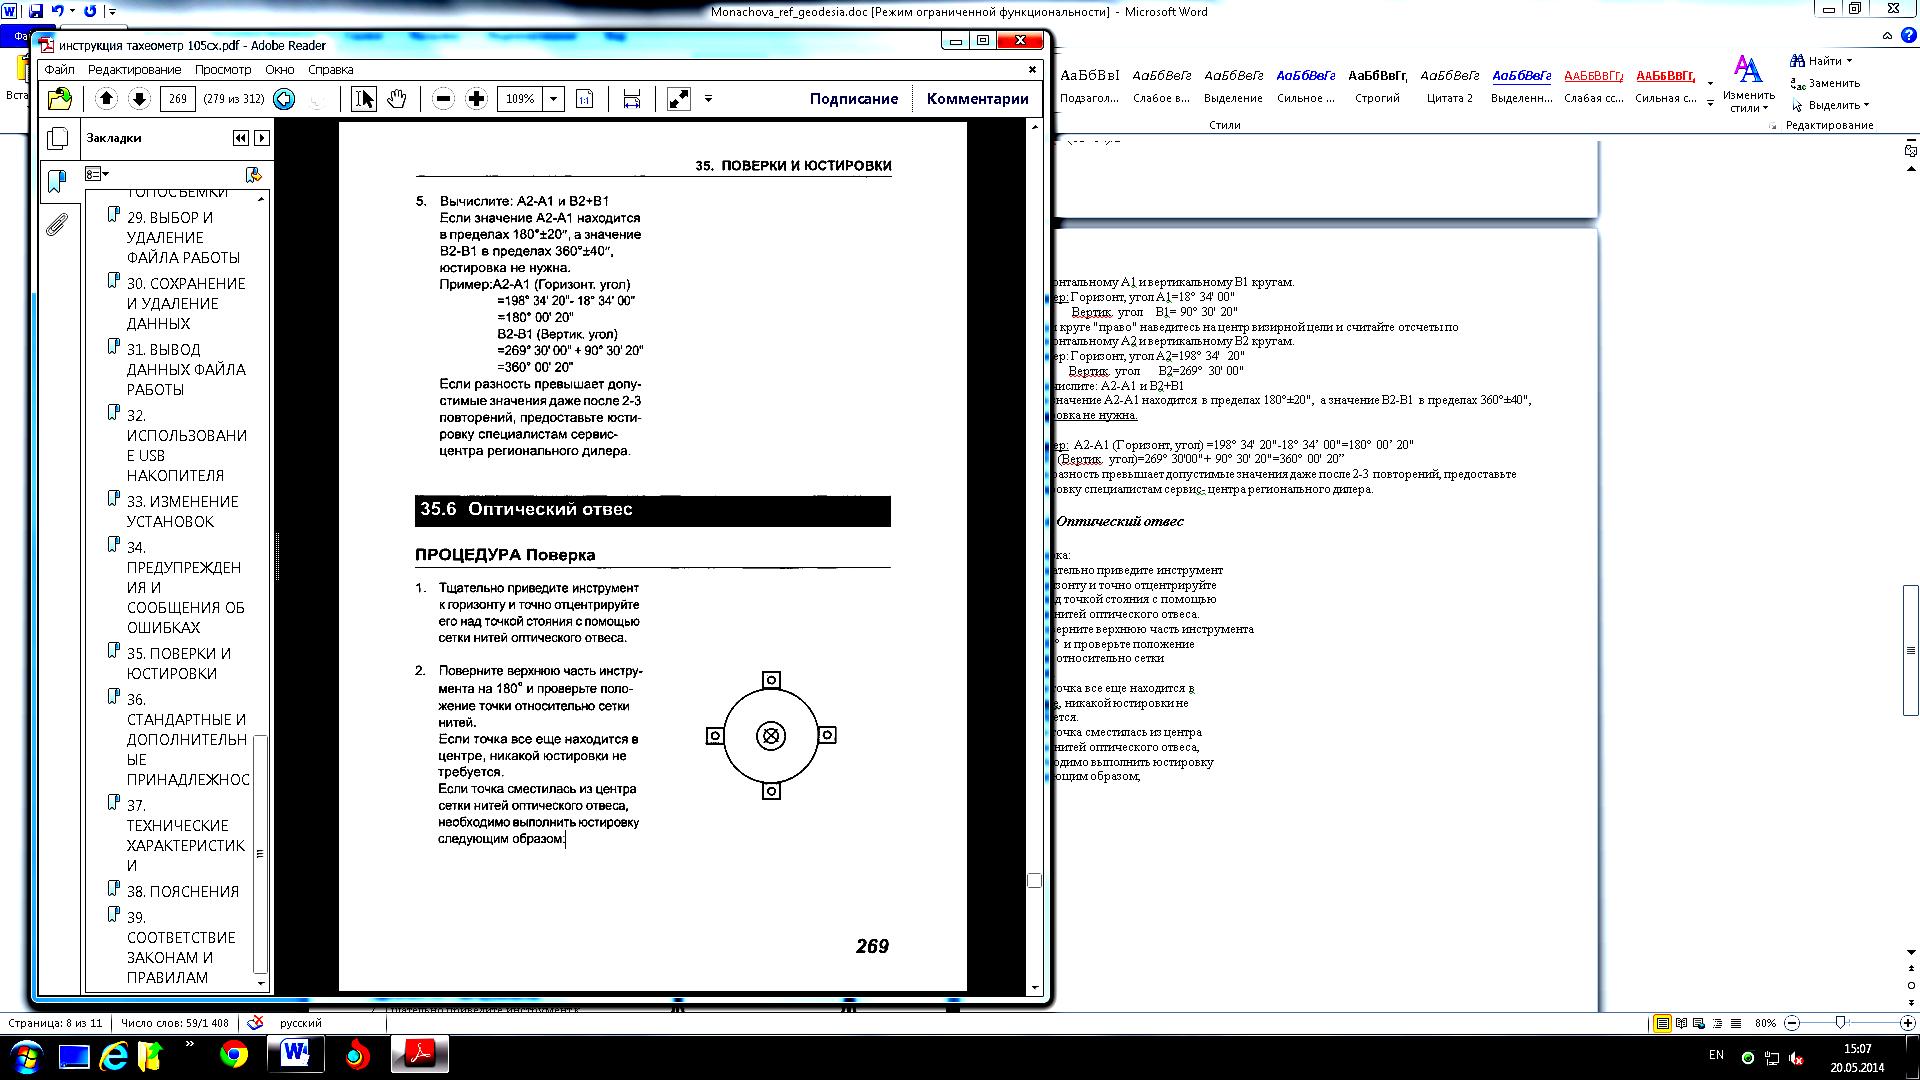Open the Комментарии pane

[977, 99]
